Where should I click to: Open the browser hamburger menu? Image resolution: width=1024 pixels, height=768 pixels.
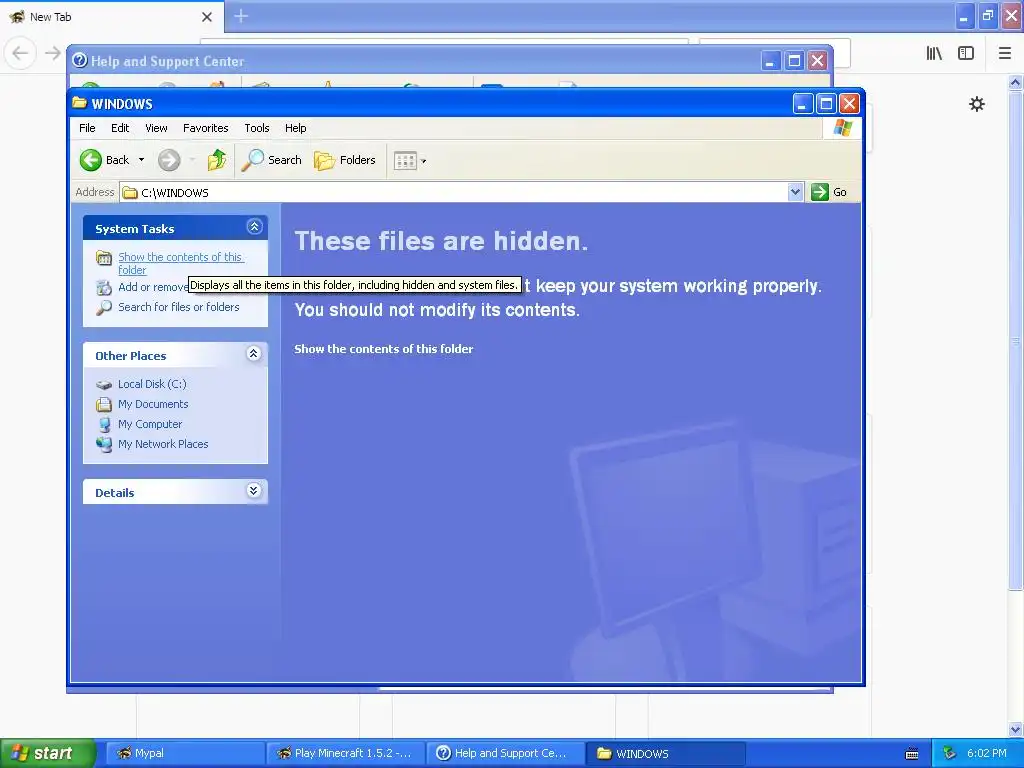(x=1005, y=54)
